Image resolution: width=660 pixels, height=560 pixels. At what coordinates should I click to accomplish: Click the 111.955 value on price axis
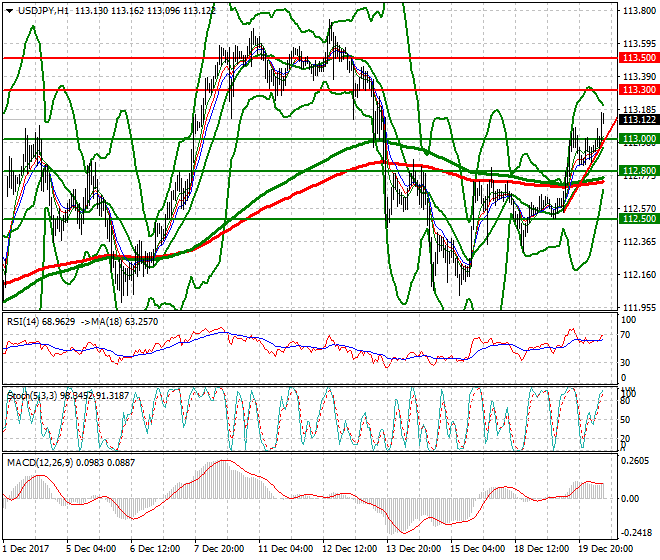[637, 307]
